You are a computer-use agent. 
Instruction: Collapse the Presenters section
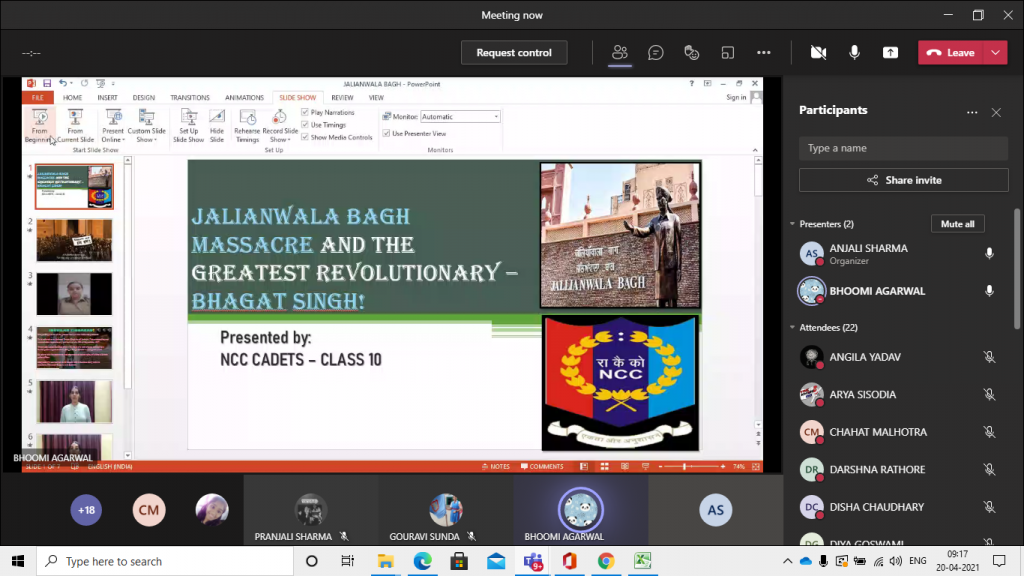click(x=793, y=224)
